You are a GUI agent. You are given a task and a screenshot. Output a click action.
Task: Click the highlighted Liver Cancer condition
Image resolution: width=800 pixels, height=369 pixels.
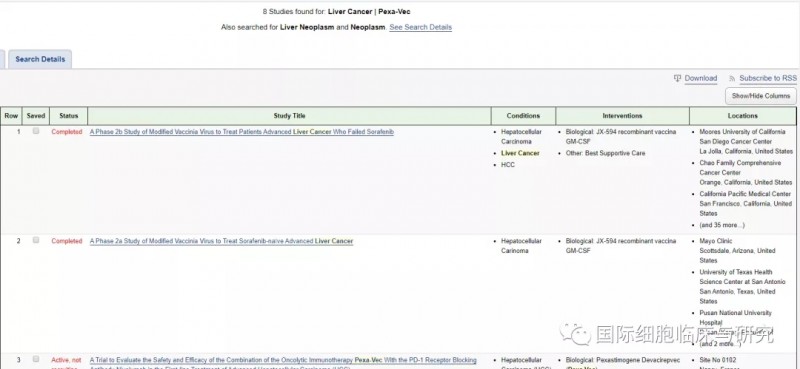pyautogui.click(x=520, y=153)
